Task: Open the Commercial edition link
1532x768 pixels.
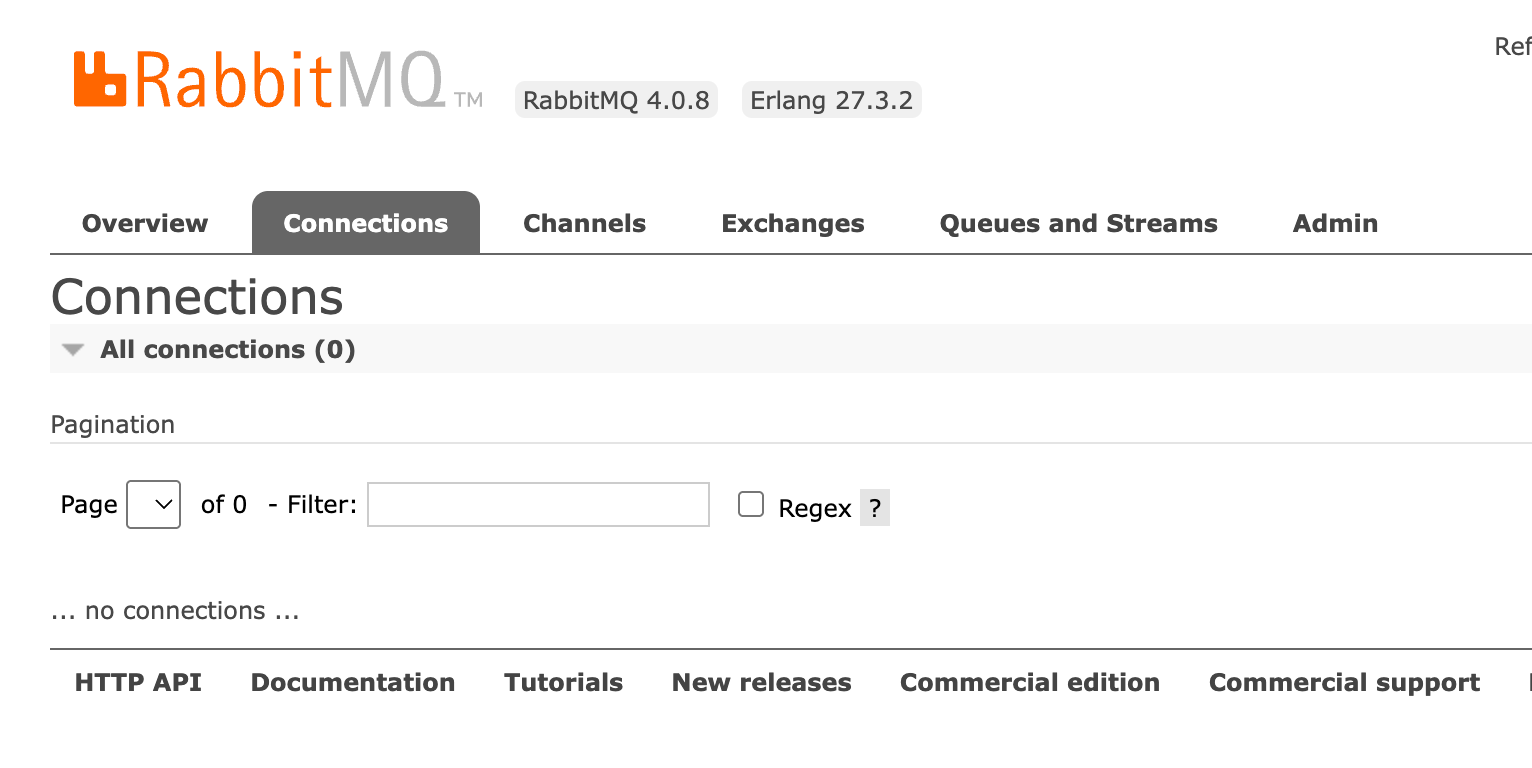Action: (x=1030, y=681)
